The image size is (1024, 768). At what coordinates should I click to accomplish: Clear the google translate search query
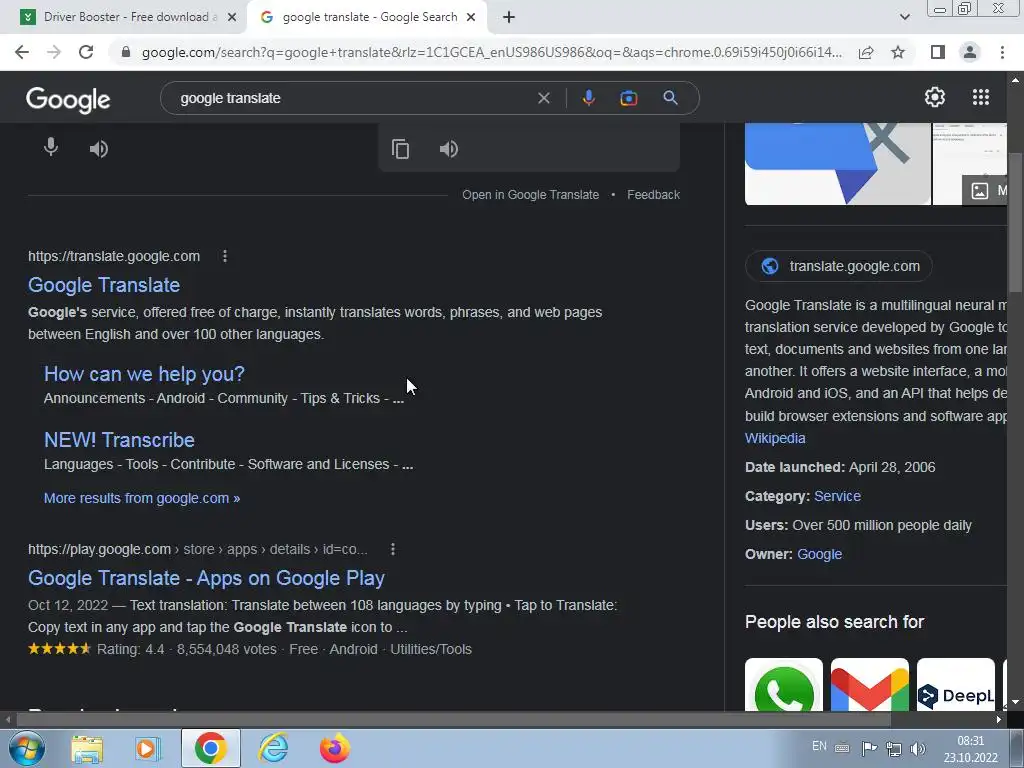(543, 98)
